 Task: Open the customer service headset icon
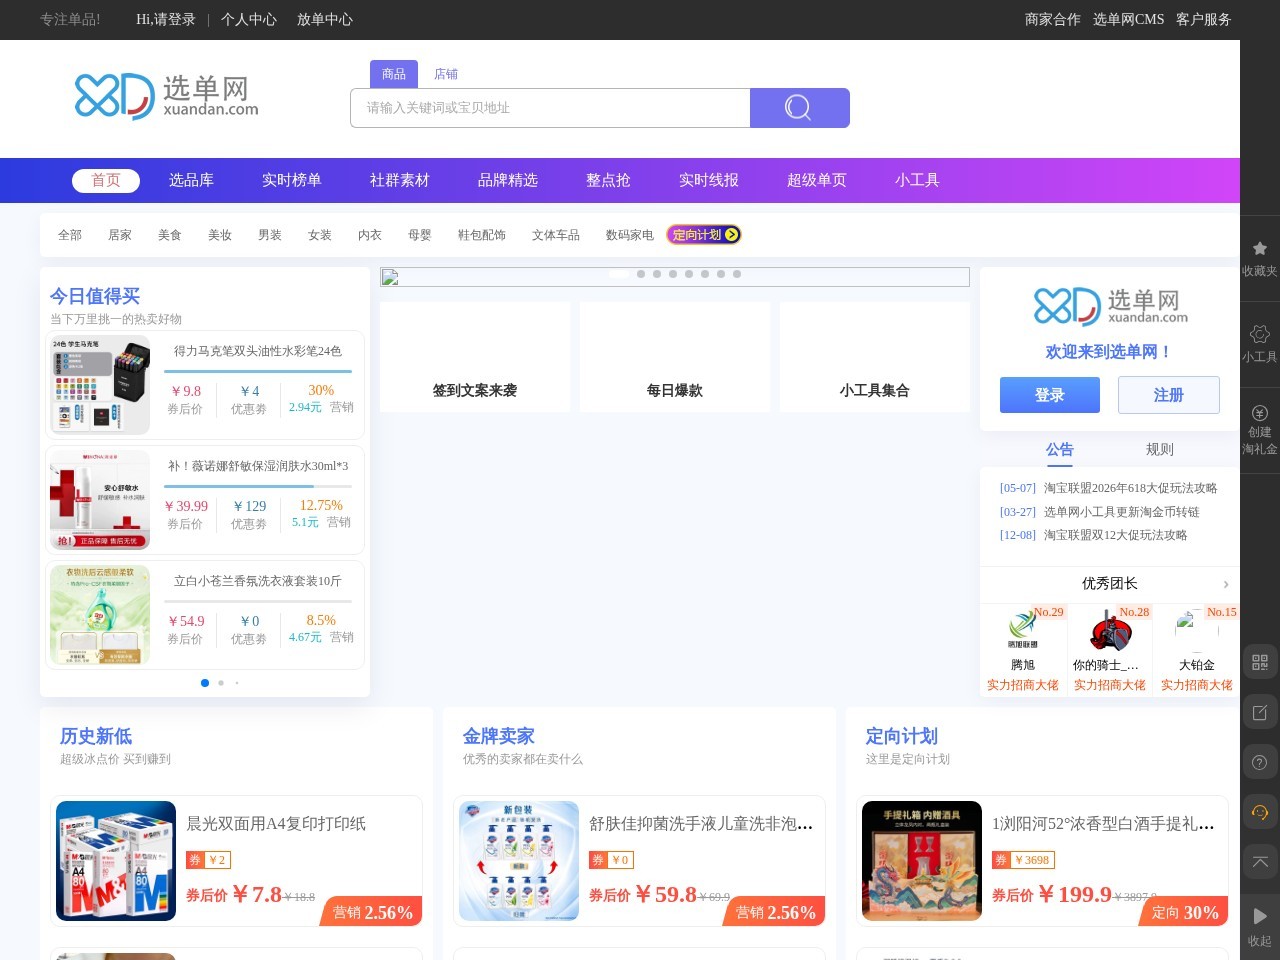[1260, 813]
